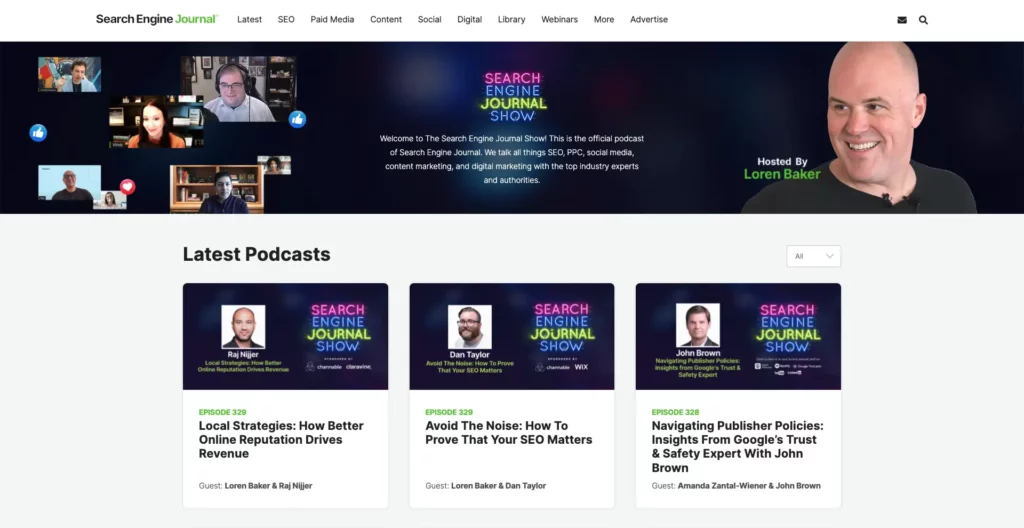
Task: Click the podcast welcome description text
Action: pyautogui.click(x=512, y=159)
